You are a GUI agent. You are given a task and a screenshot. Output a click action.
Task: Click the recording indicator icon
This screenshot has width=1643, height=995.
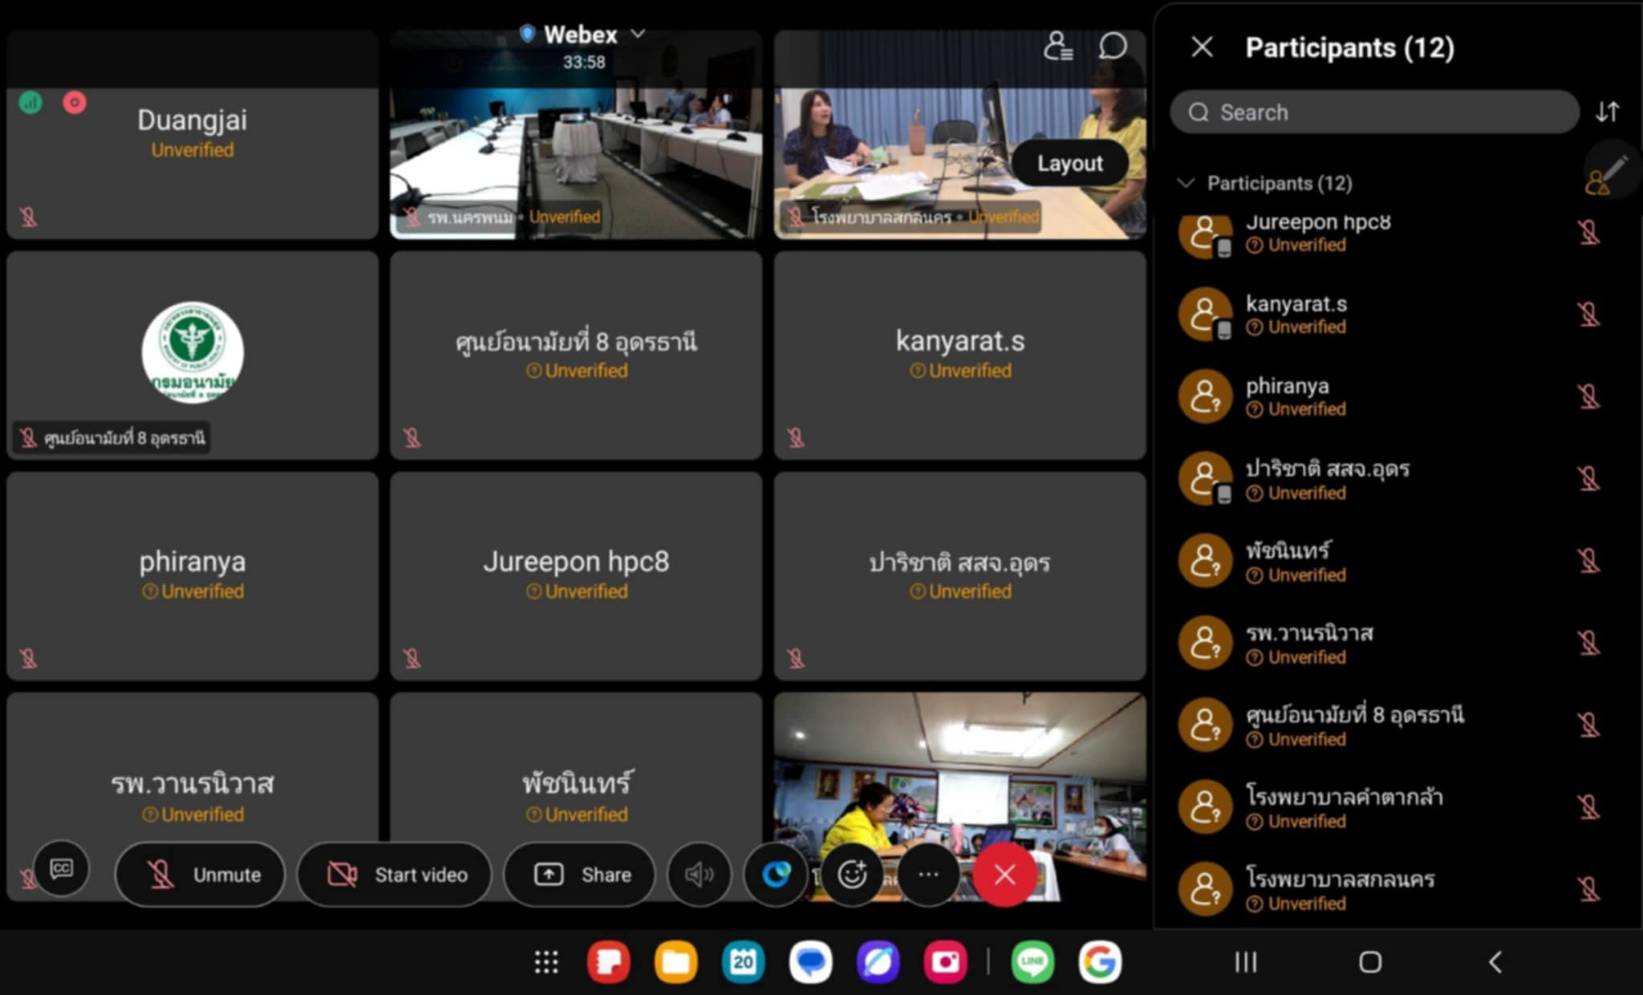point(74,102)
